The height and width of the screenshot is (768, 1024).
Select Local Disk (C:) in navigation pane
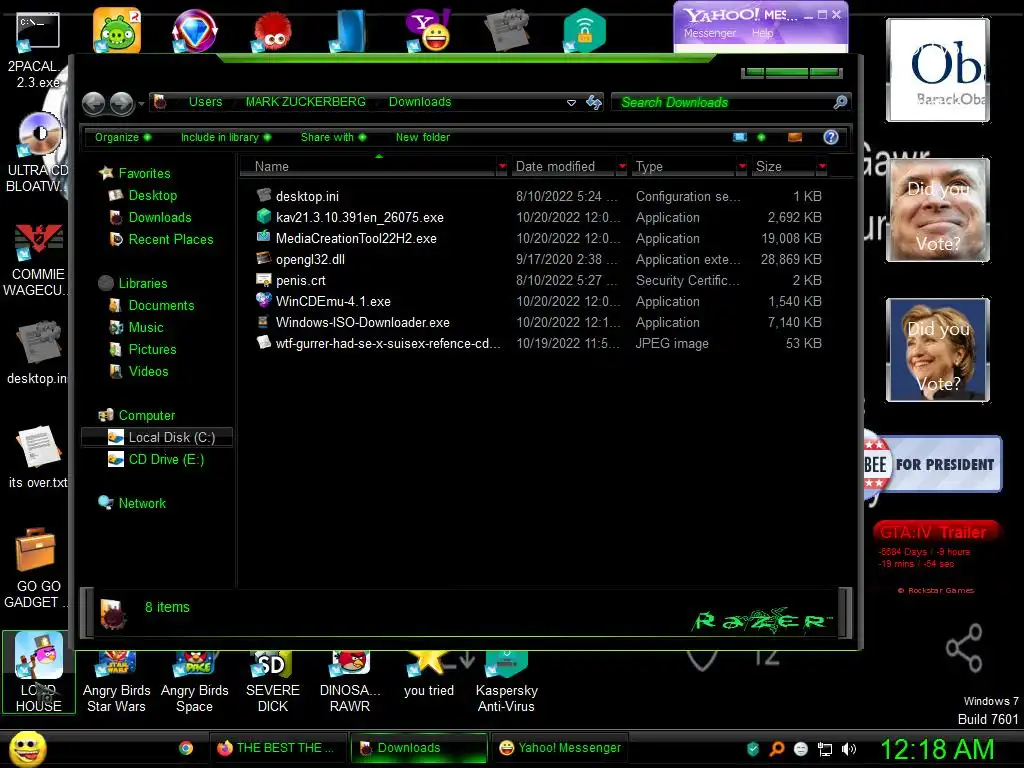(x=157, y=437)
